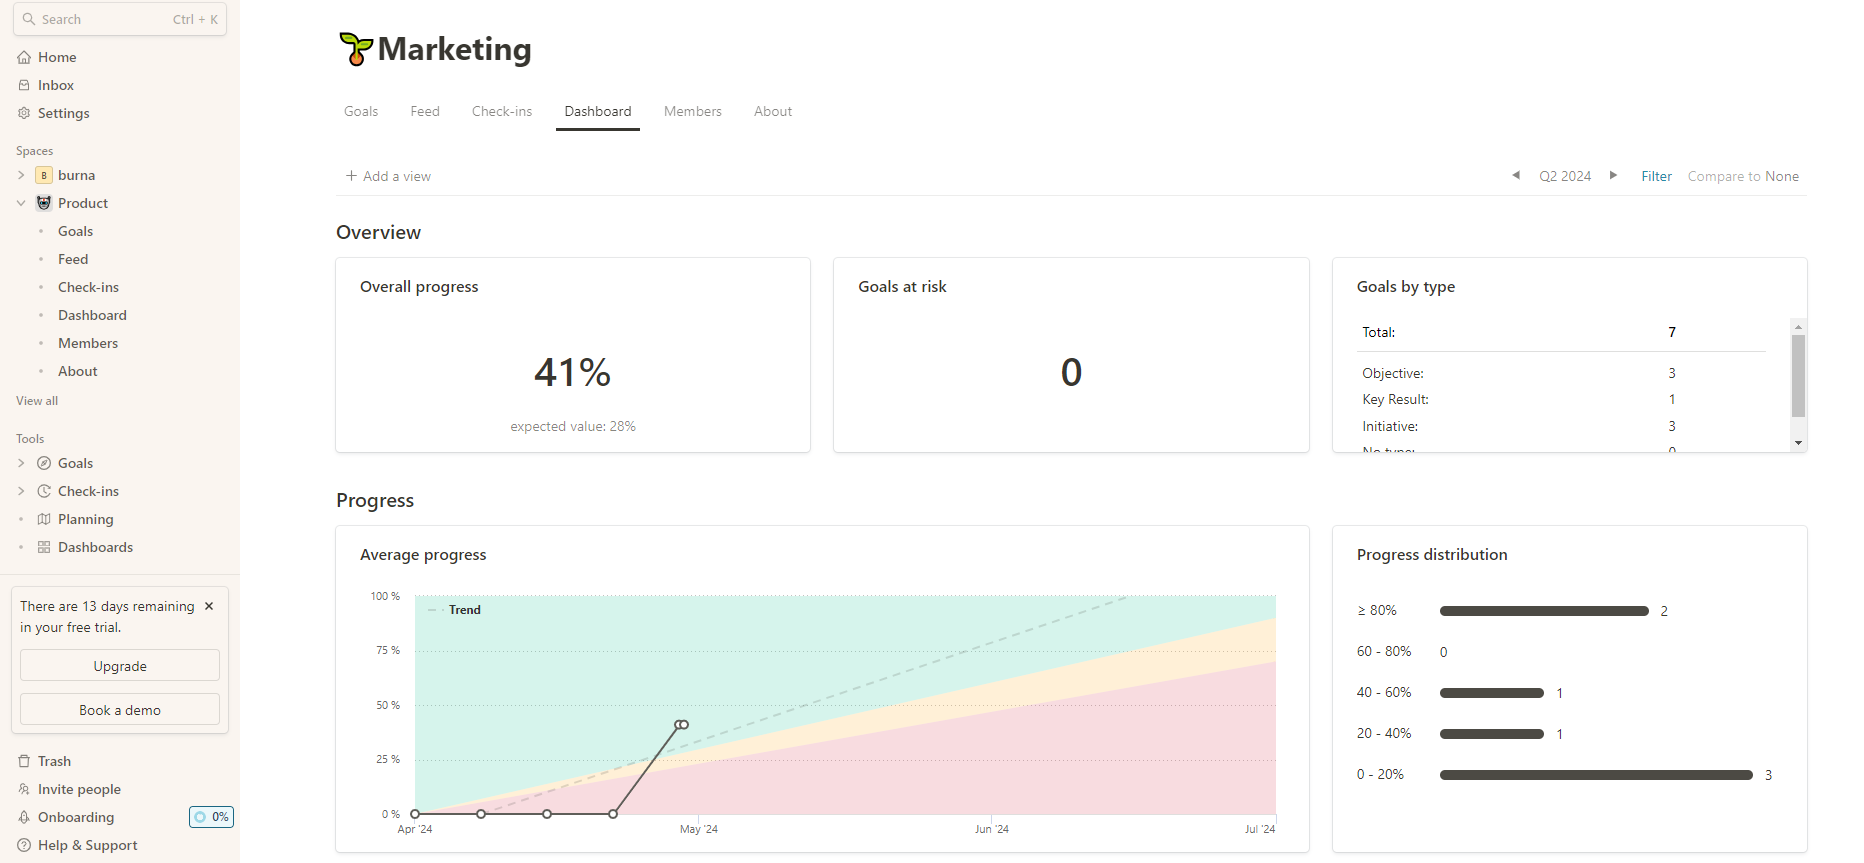Click the Planning map icon

click(x=44, y=520)
